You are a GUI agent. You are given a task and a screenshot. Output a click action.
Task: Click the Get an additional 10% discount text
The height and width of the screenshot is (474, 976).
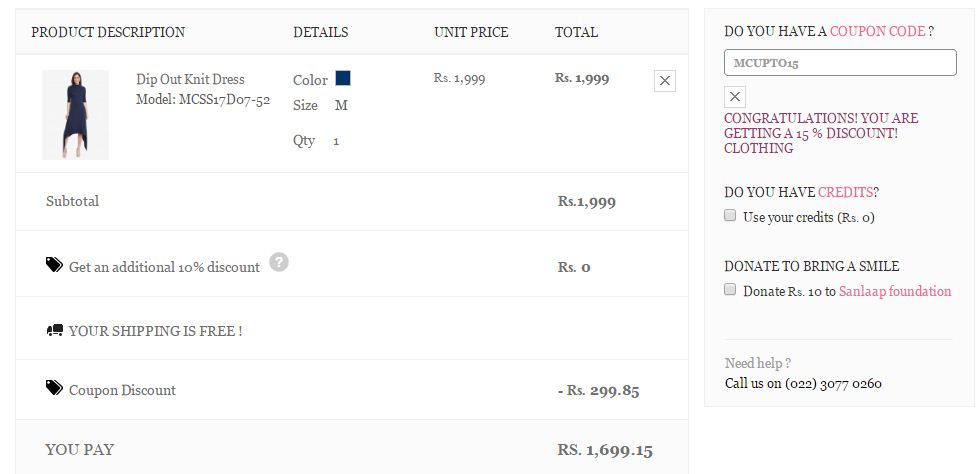coord(164,267)
